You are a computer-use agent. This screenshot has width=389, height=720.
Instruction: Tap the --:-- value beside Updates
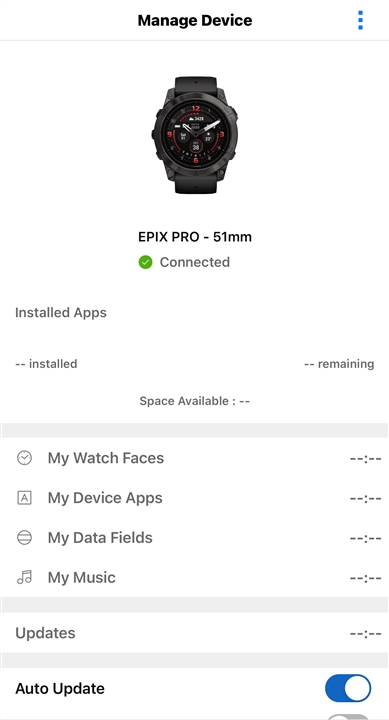(x=366, y=633)
